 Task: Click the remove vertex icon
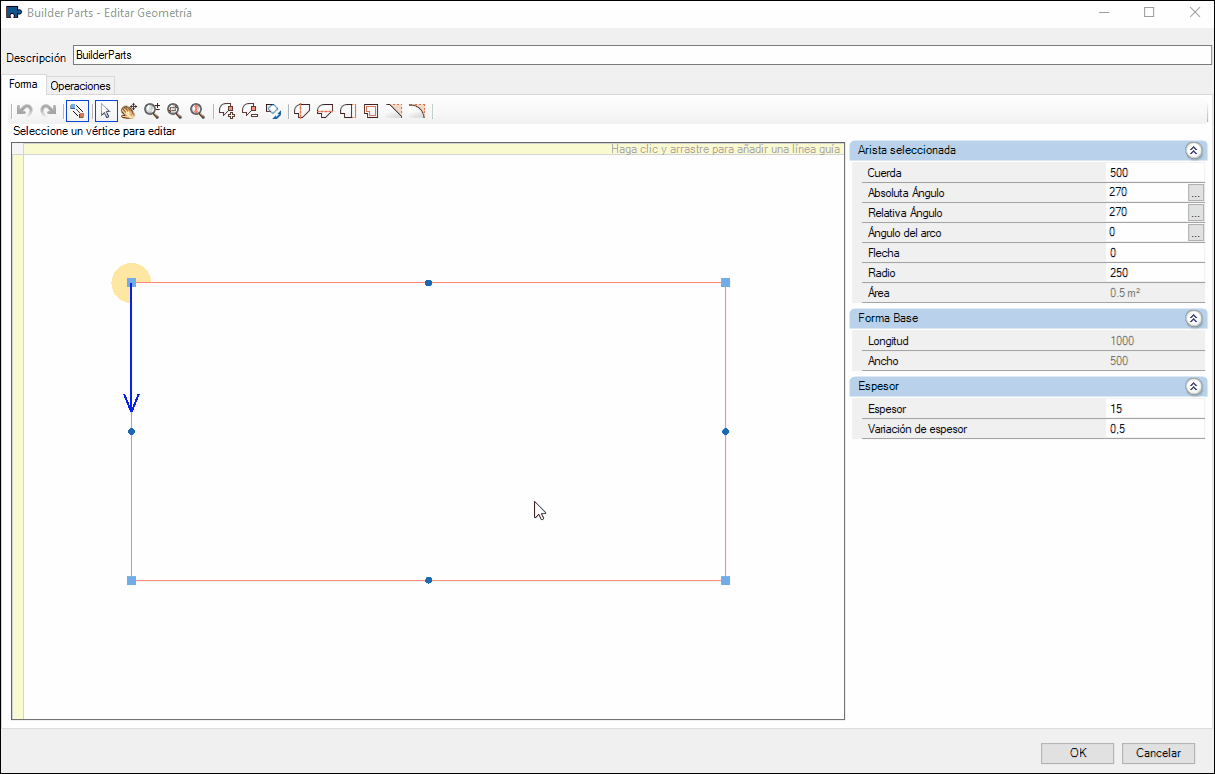tap(250, 111)
